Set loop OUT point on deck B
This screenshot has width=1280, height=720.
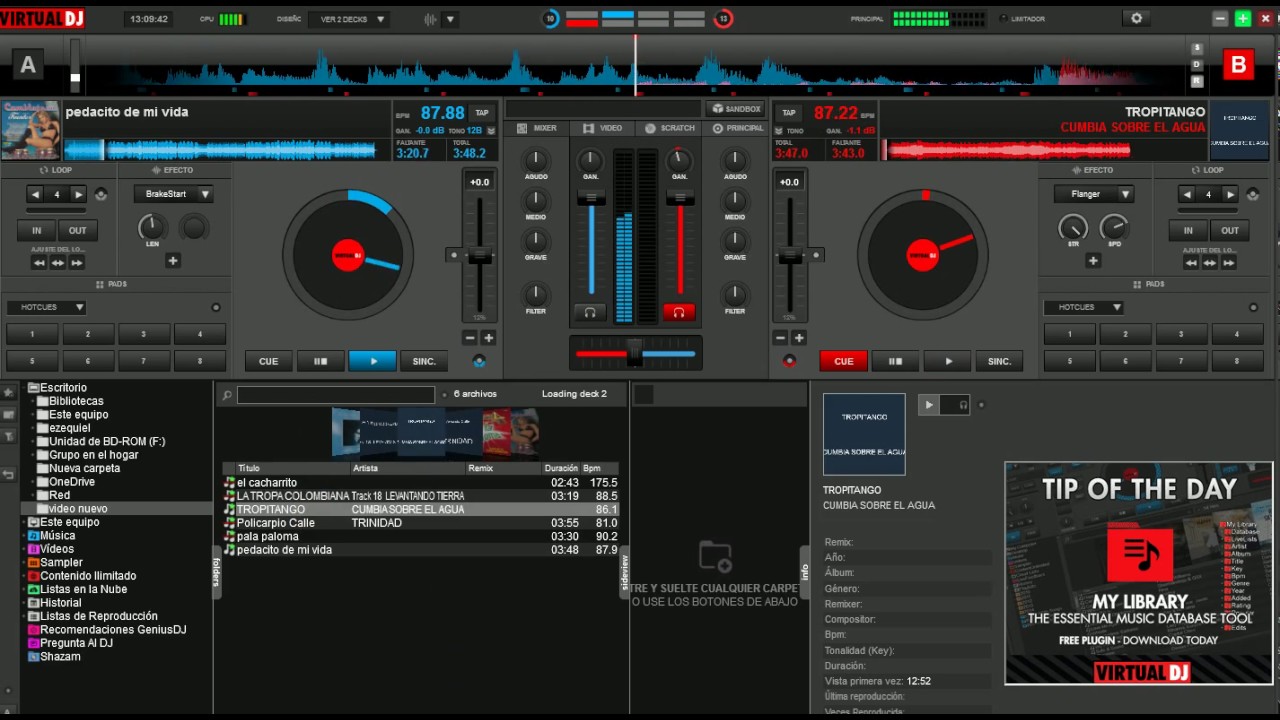tap(1230, 230)
